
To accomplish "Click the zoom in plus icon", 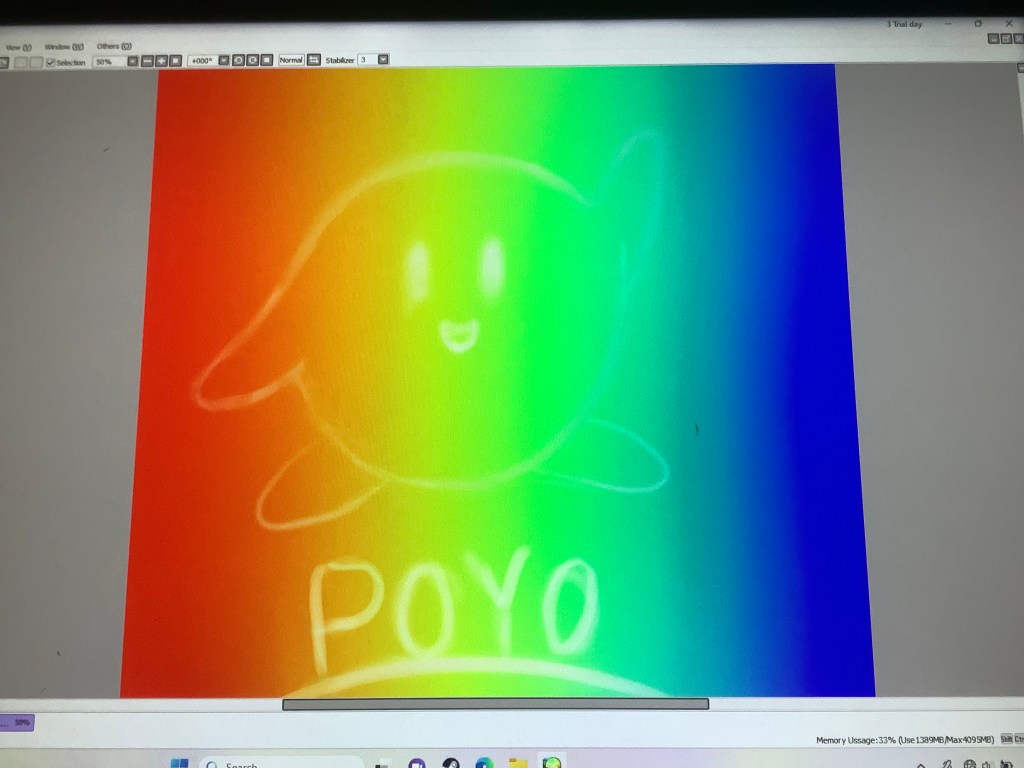I will point(160,61).
